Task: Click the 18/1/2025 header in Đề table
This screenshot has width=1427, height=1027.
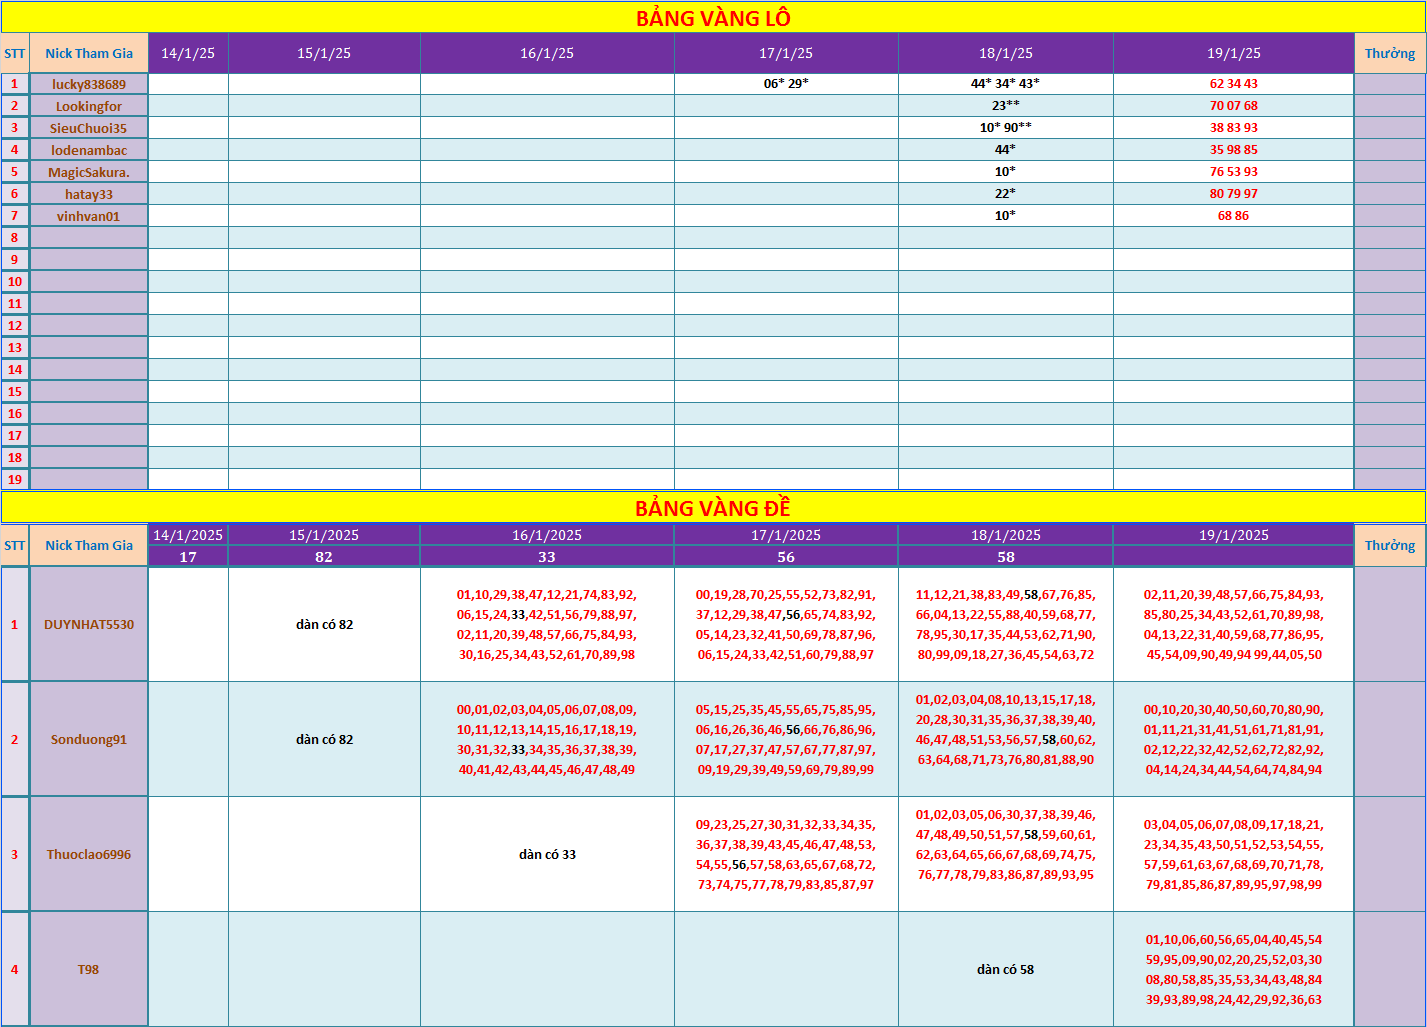Action: coord(1006,535)
